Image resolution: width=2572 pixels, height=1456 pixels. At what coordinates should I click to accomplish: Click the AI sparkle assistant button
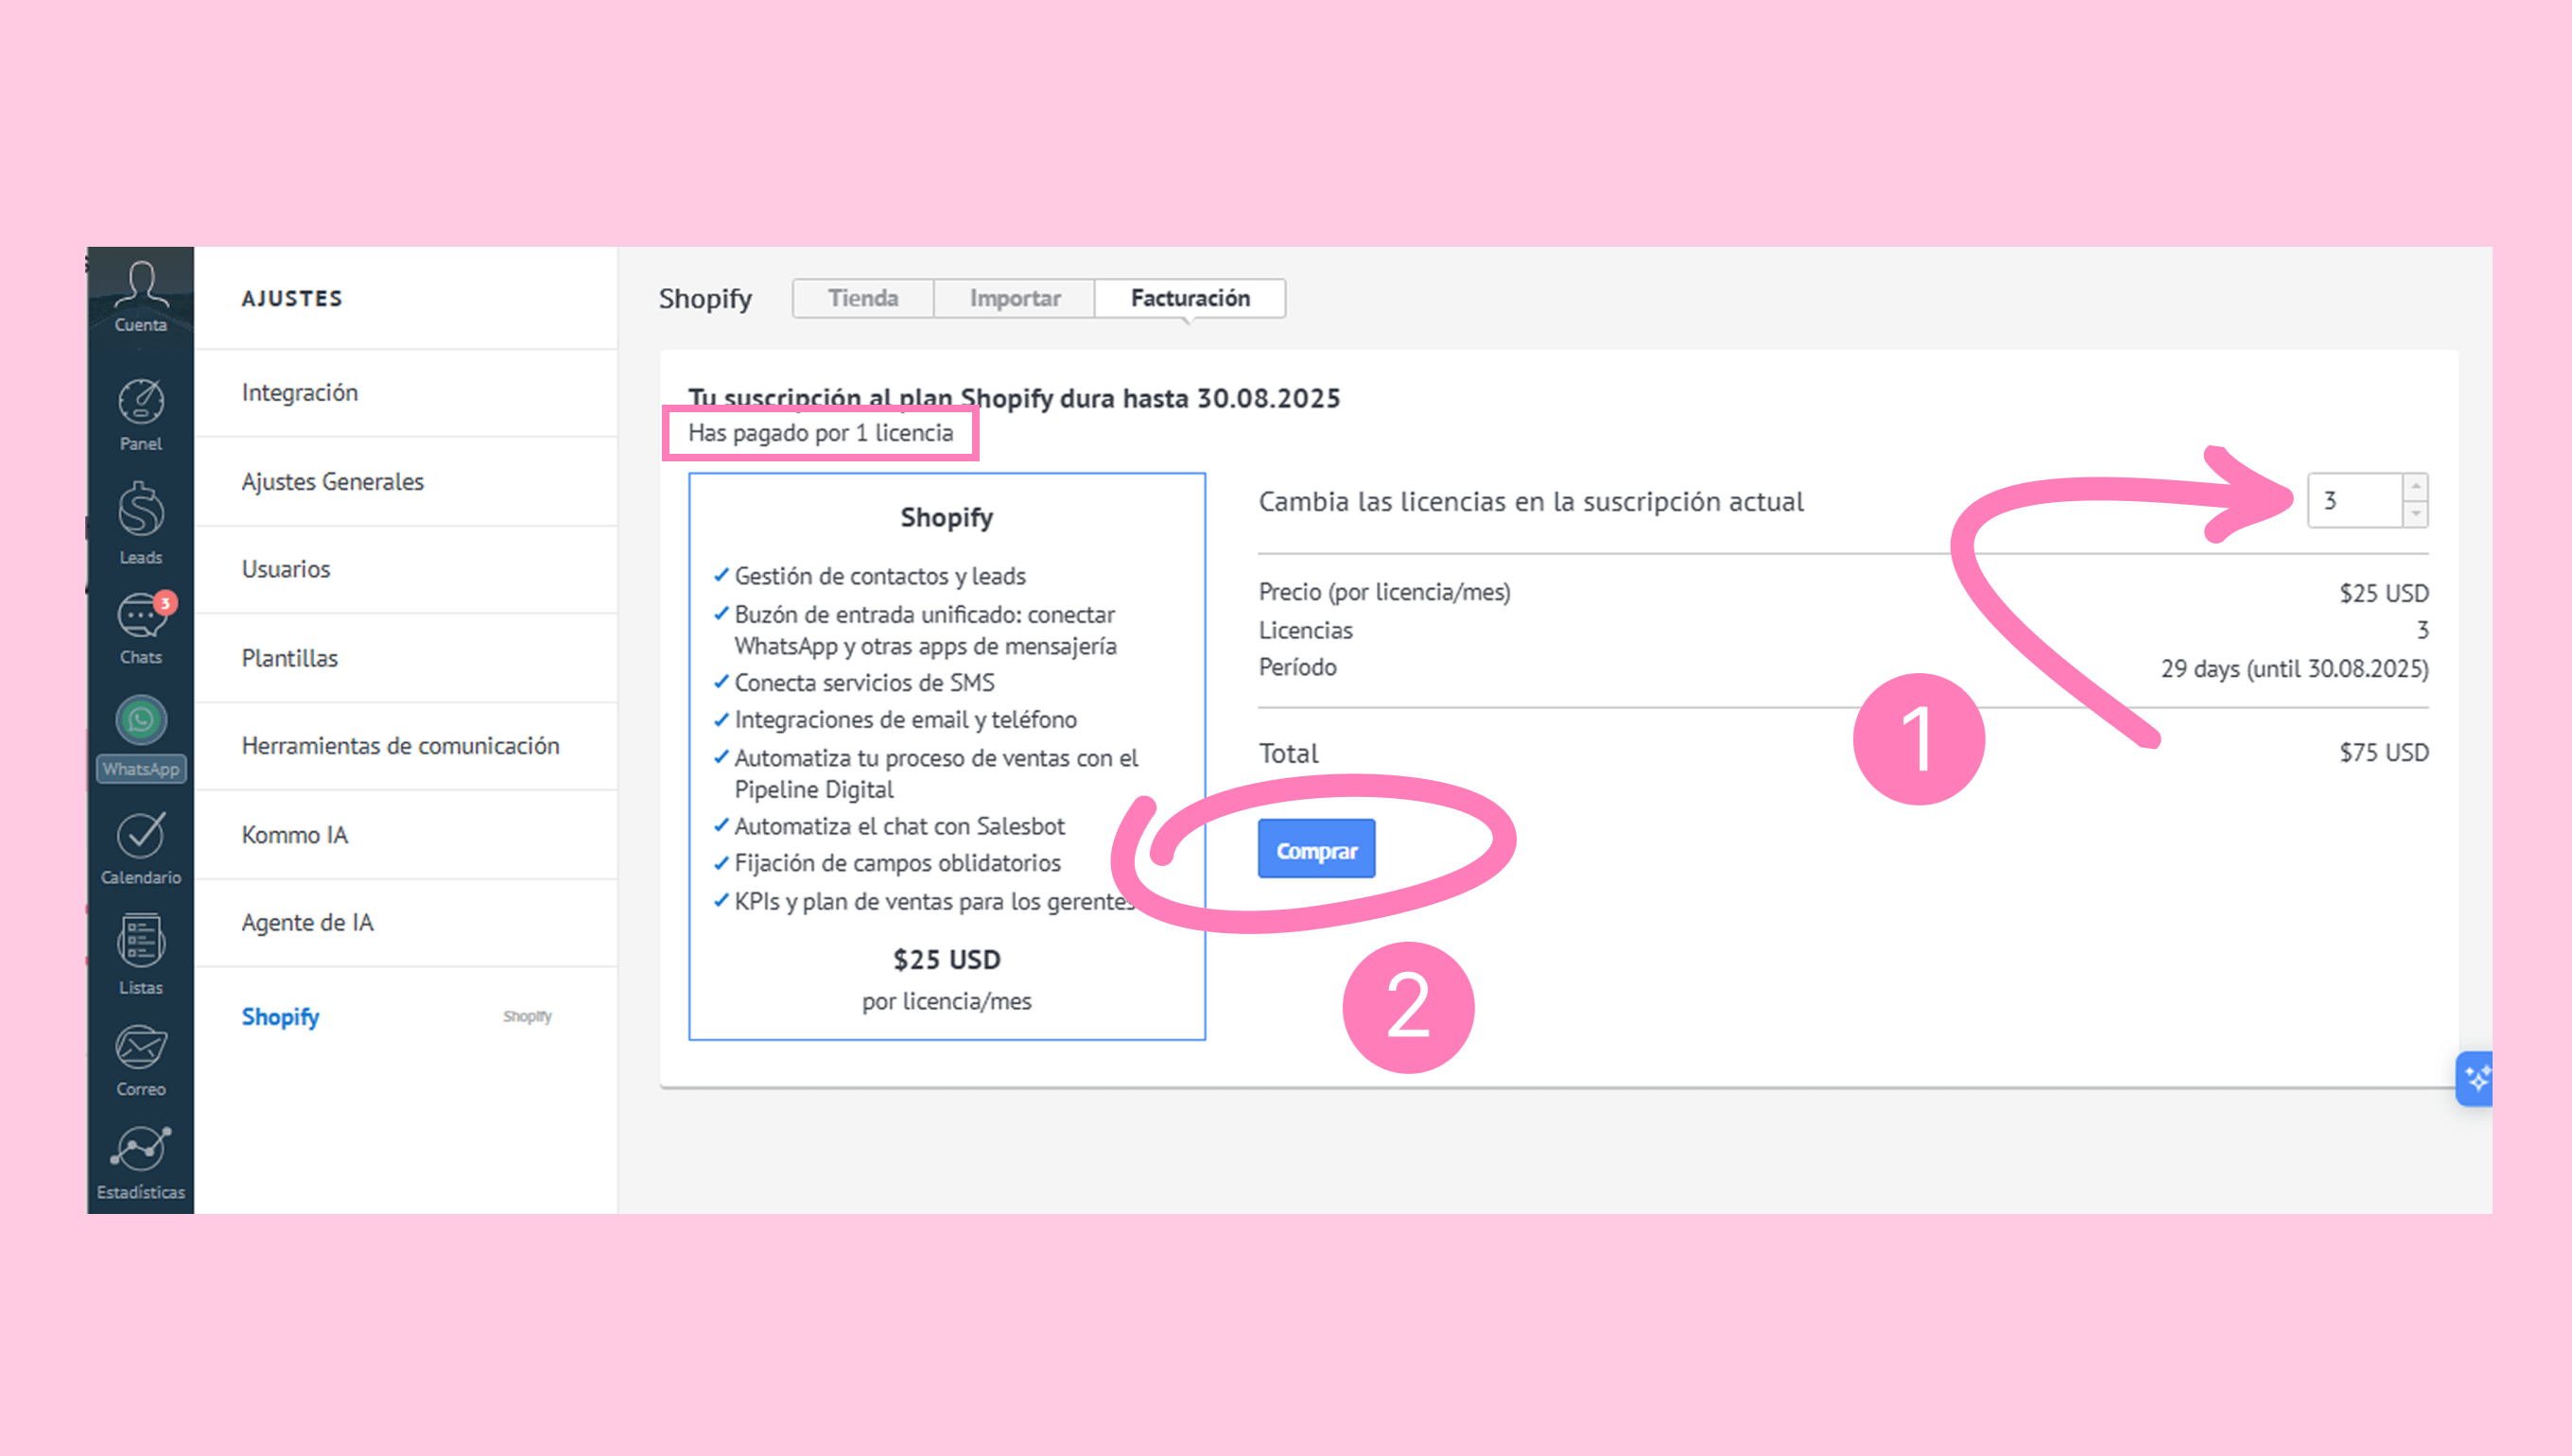click(x=2474, y=1079)
